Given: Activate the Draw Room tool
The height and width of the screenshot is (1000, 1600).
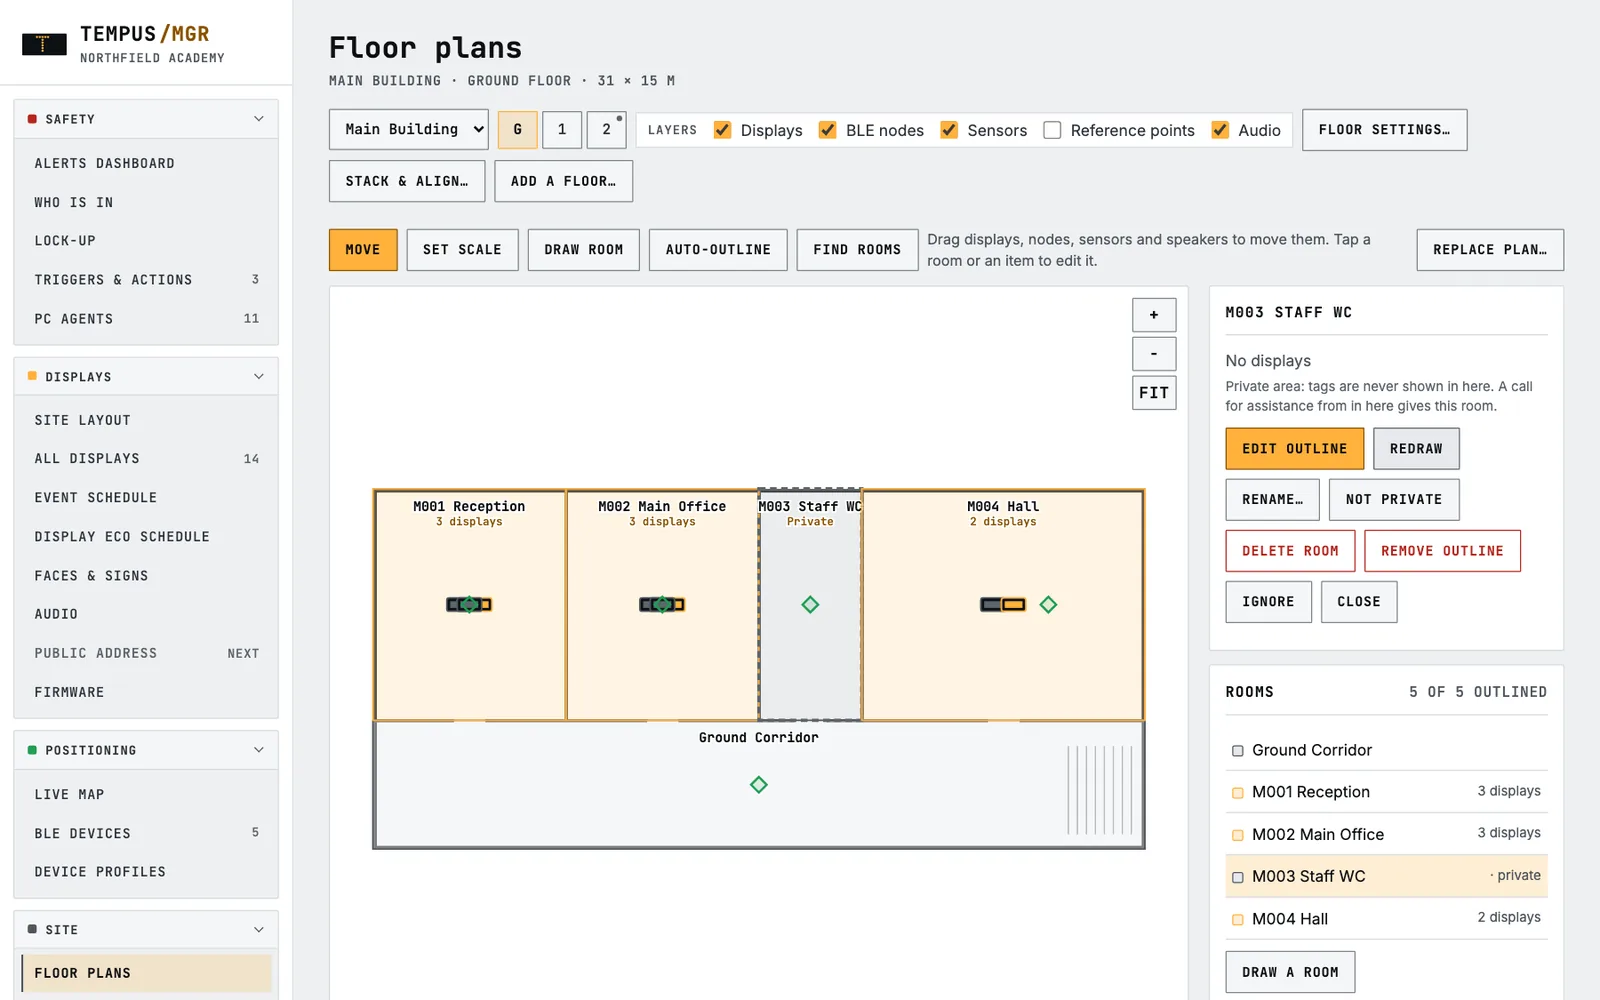Looking at the screenshot, I should (584, 250).
